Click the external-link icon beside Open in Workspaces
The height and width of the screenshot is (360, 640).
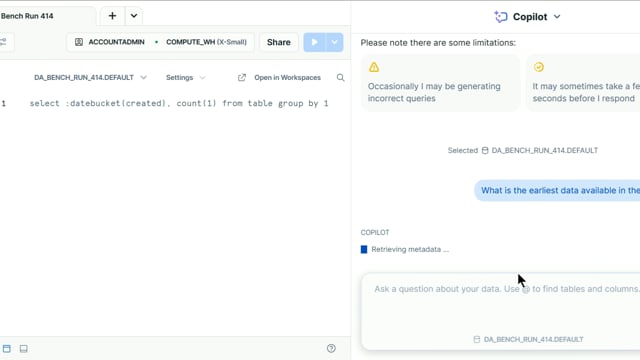[x=242, y=78]
